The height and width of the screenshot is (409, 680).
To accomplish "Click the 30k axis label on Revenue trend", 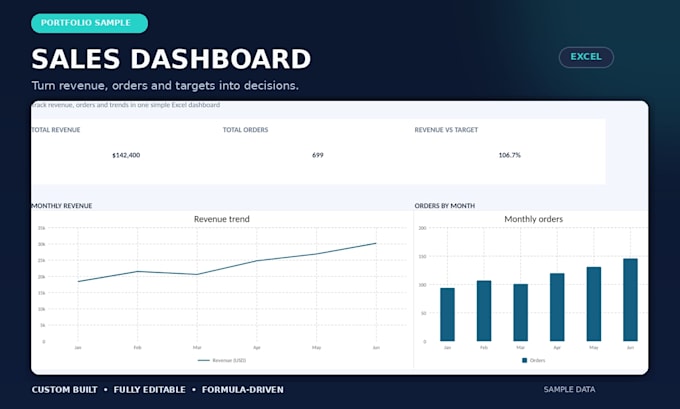I will [x=42, y=244].
